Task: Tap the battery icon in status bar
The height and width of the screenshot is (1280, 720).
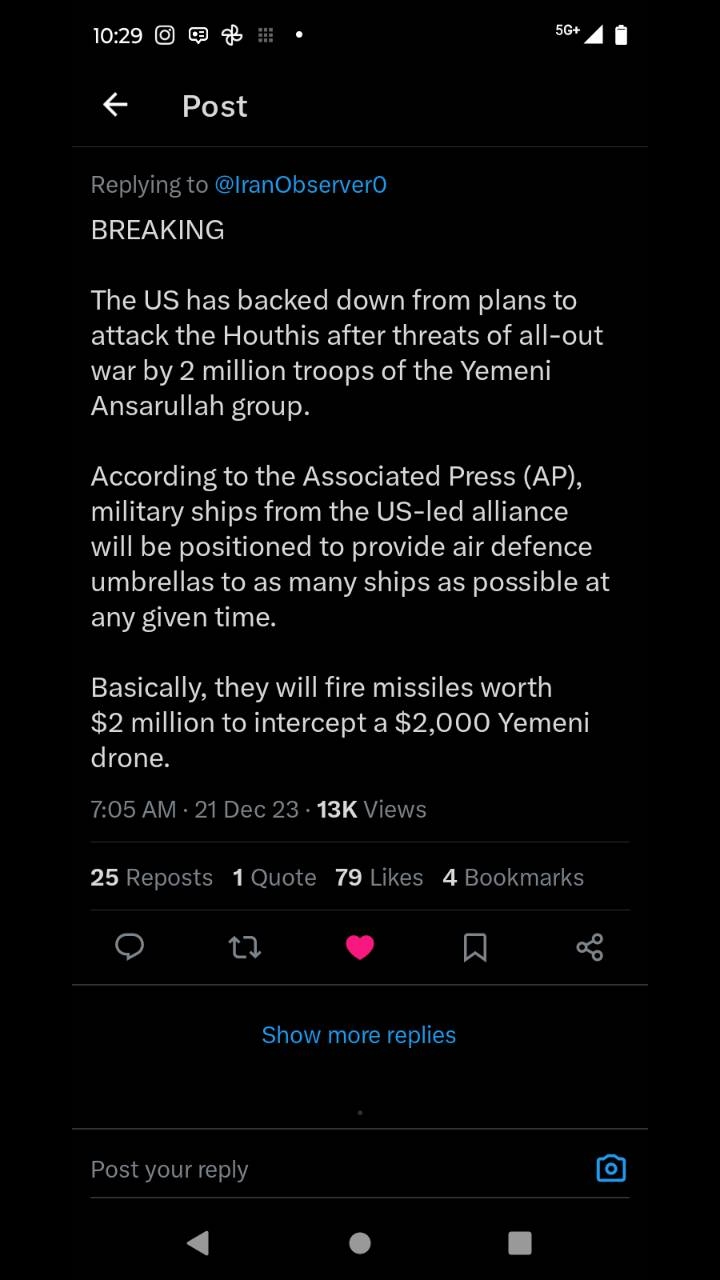Action: 621,35
